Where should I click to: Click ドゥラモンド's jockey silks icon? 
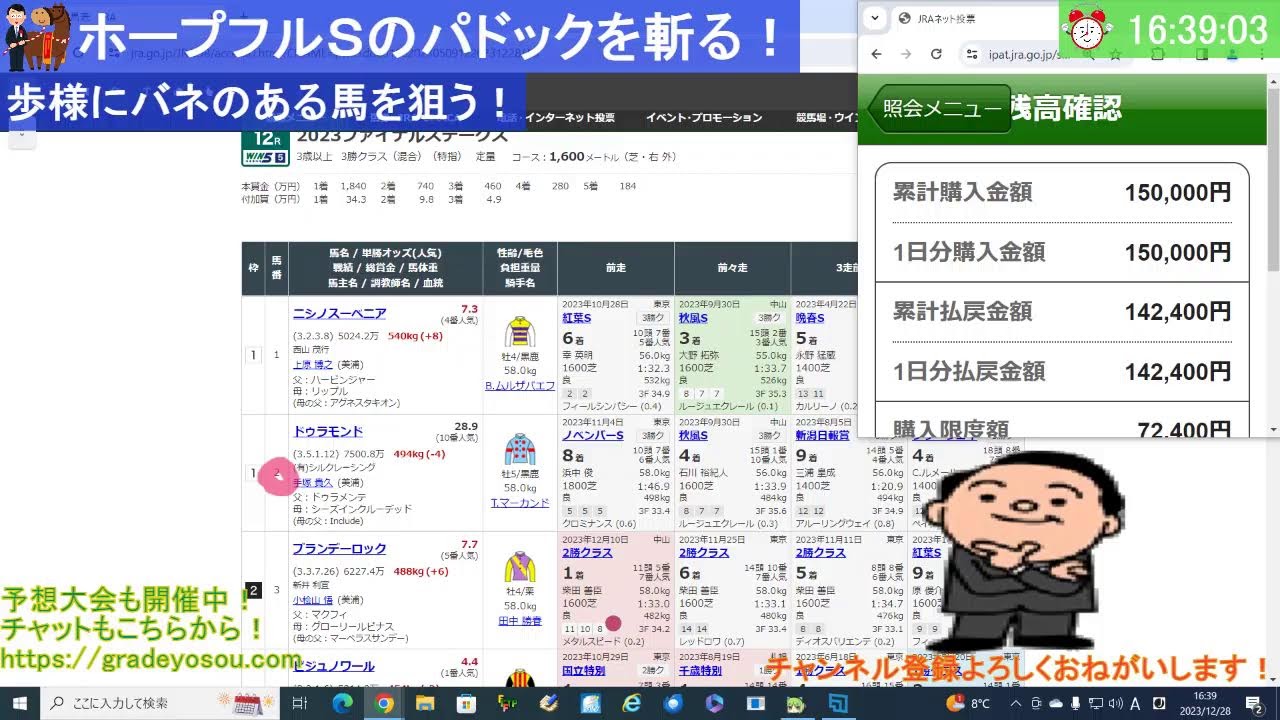click(520, 450)
